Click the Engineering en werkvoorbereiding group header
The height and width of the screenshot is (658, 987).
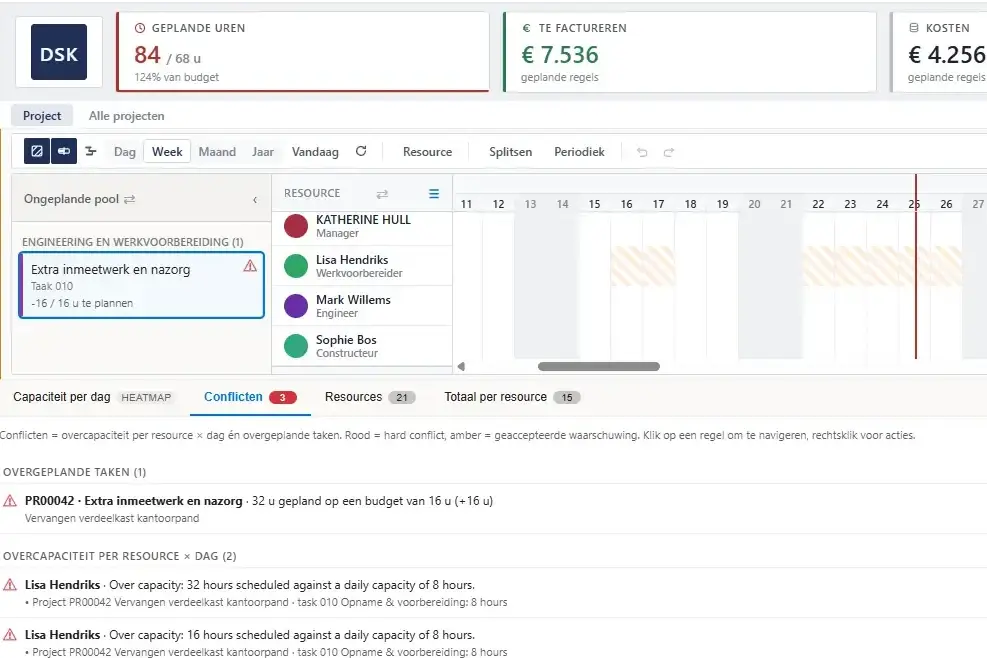133,242
